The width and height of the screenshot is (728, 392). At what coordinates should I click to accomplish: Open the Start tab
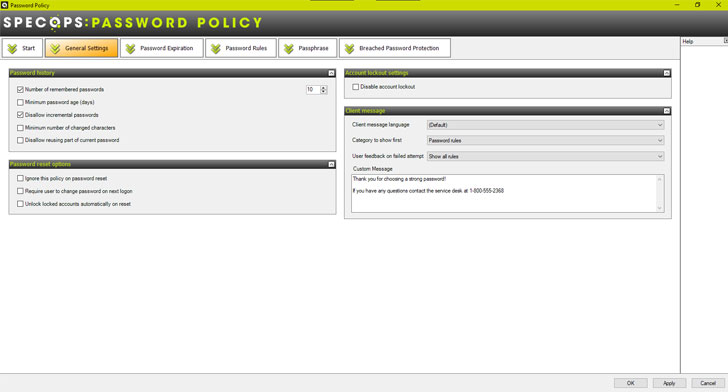[22, 48]
